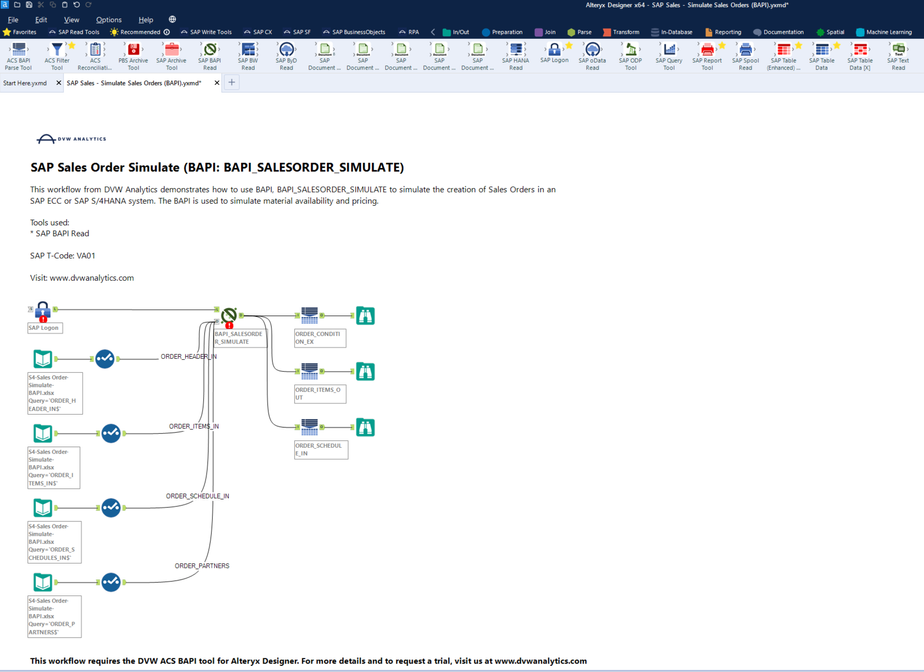Image resolution: width=924 pixels, height=672 pixels.
Task: Close the Start Here.yxmd tab
Action: point(58,83)
